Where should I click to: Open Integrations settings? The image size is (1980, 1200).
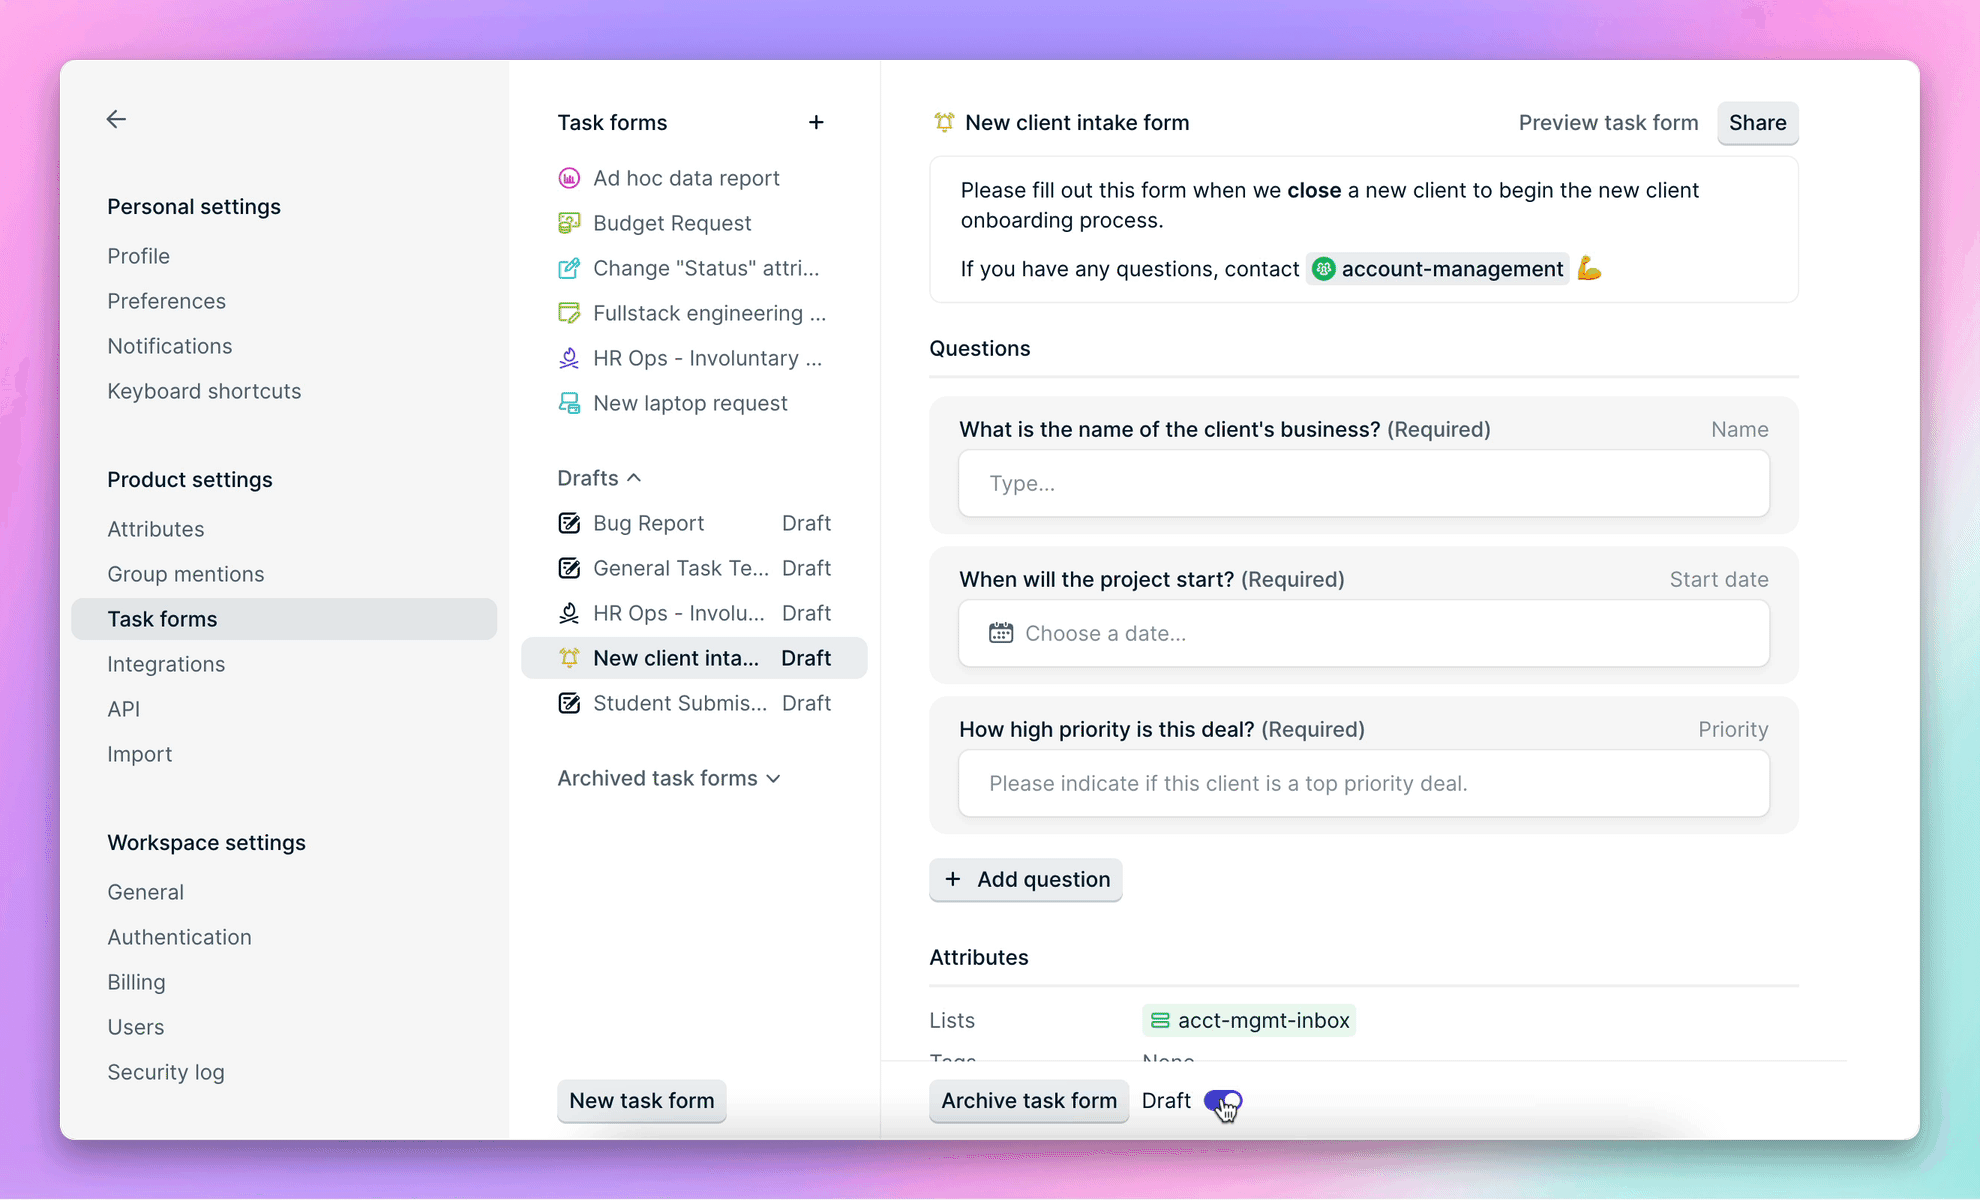coord(166,664)
